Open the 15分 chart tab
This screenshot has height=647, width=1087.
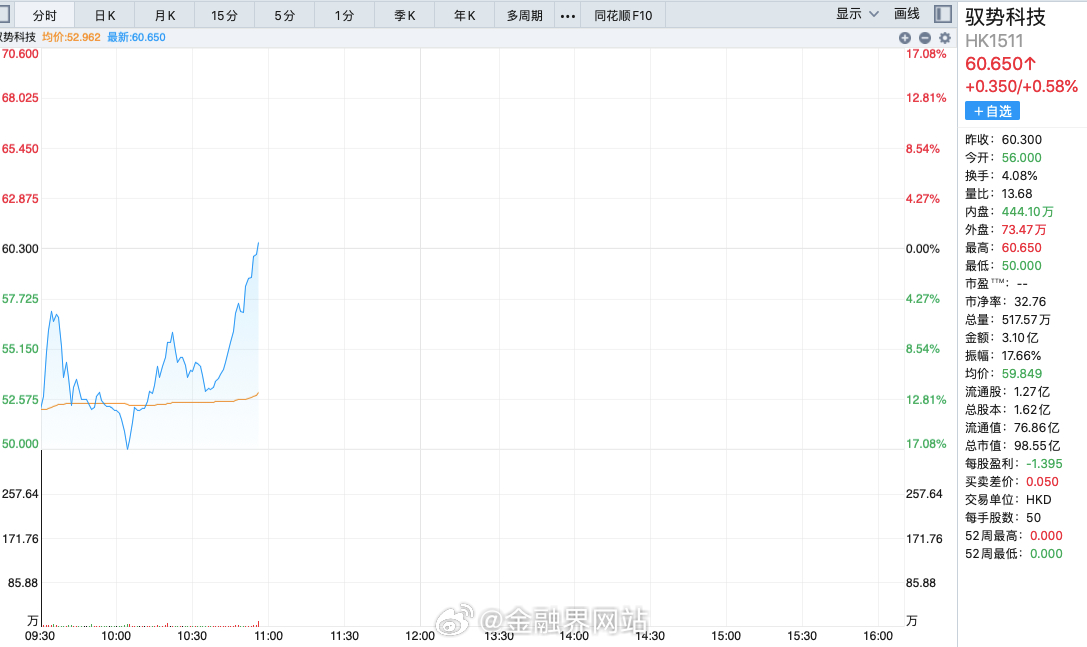(224, 15)
